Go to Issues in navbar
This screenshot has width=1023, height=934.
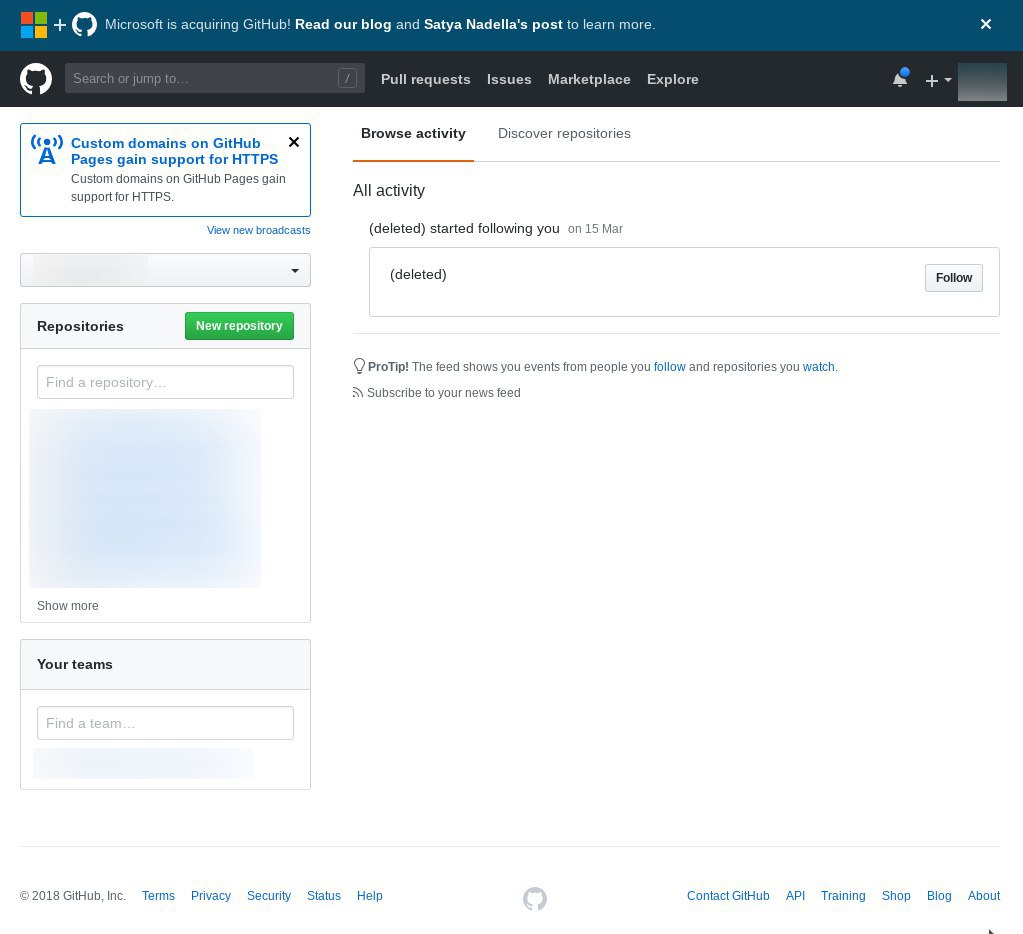pos(509,79)
